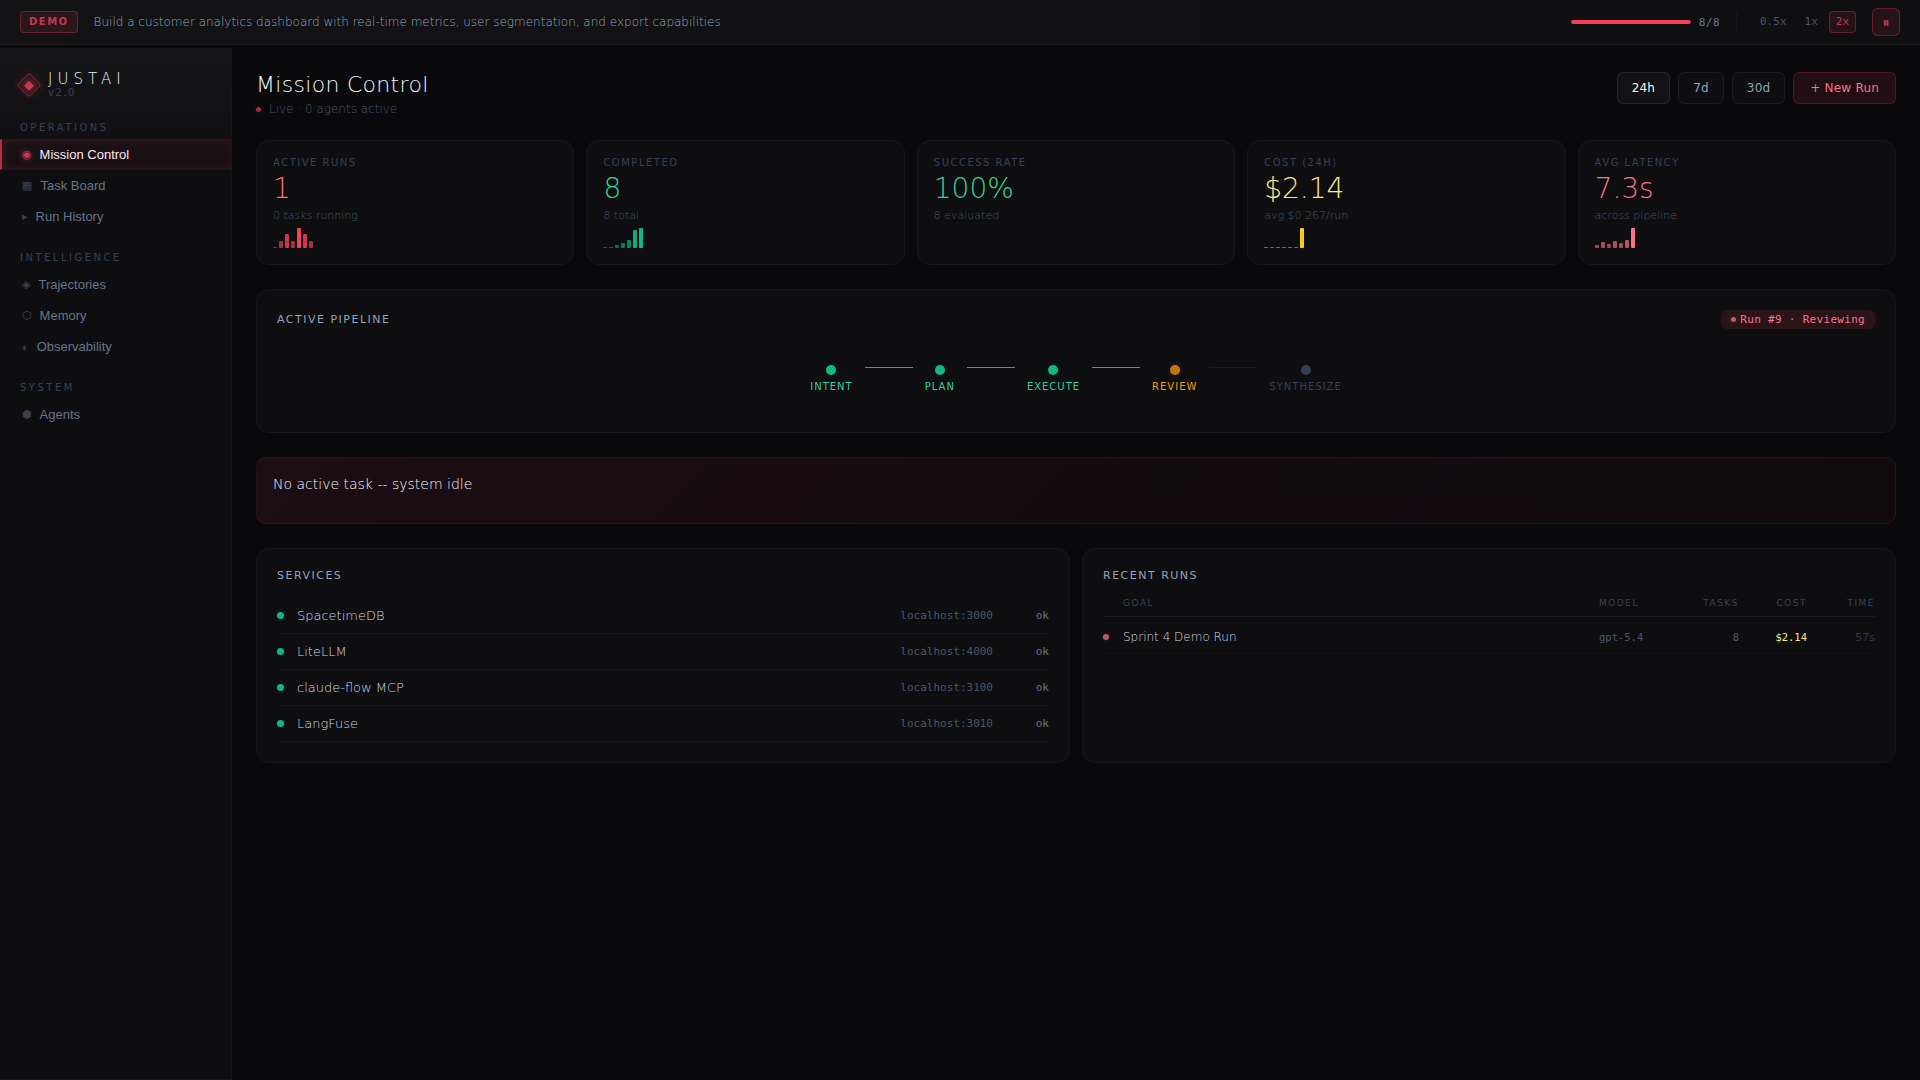This screenshot has height=1080, width=1920.
Task: Click the Completed sparkline chart
Action: (x=623, y=238)
